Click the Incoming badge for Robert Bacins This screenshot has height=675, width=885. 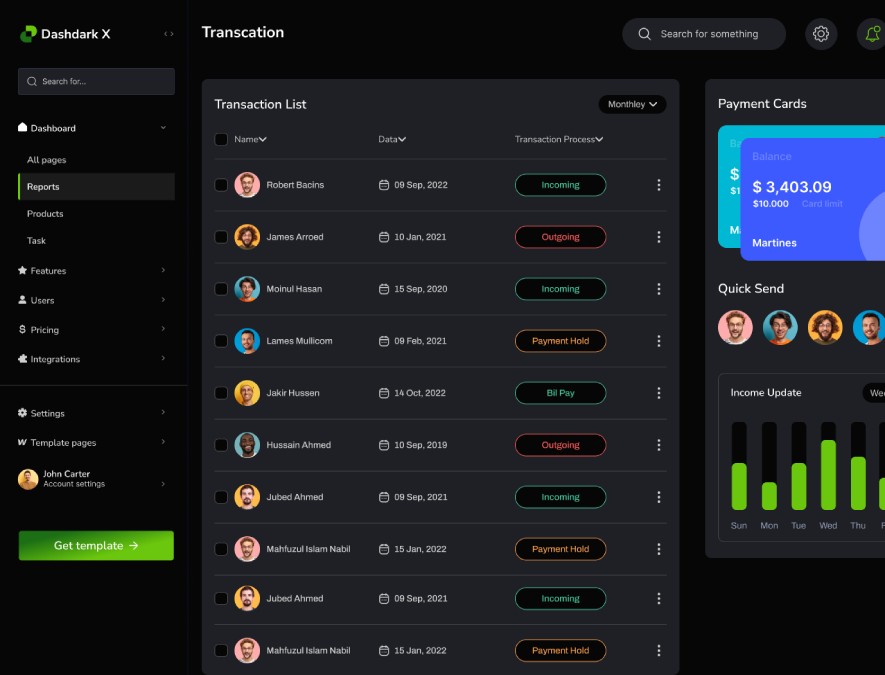560,185
